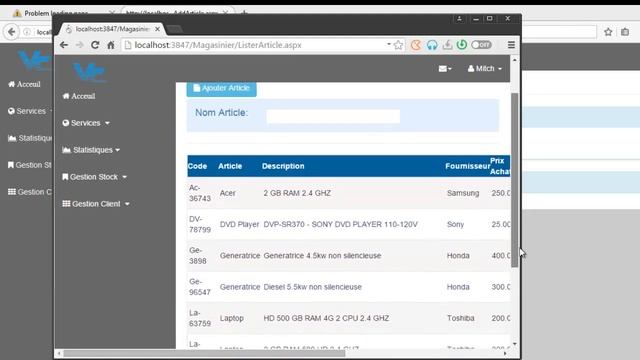This screenshot has height=360, width=640.
Task: Go to Acceuil in the front sidebar
Action: point(79,96)
